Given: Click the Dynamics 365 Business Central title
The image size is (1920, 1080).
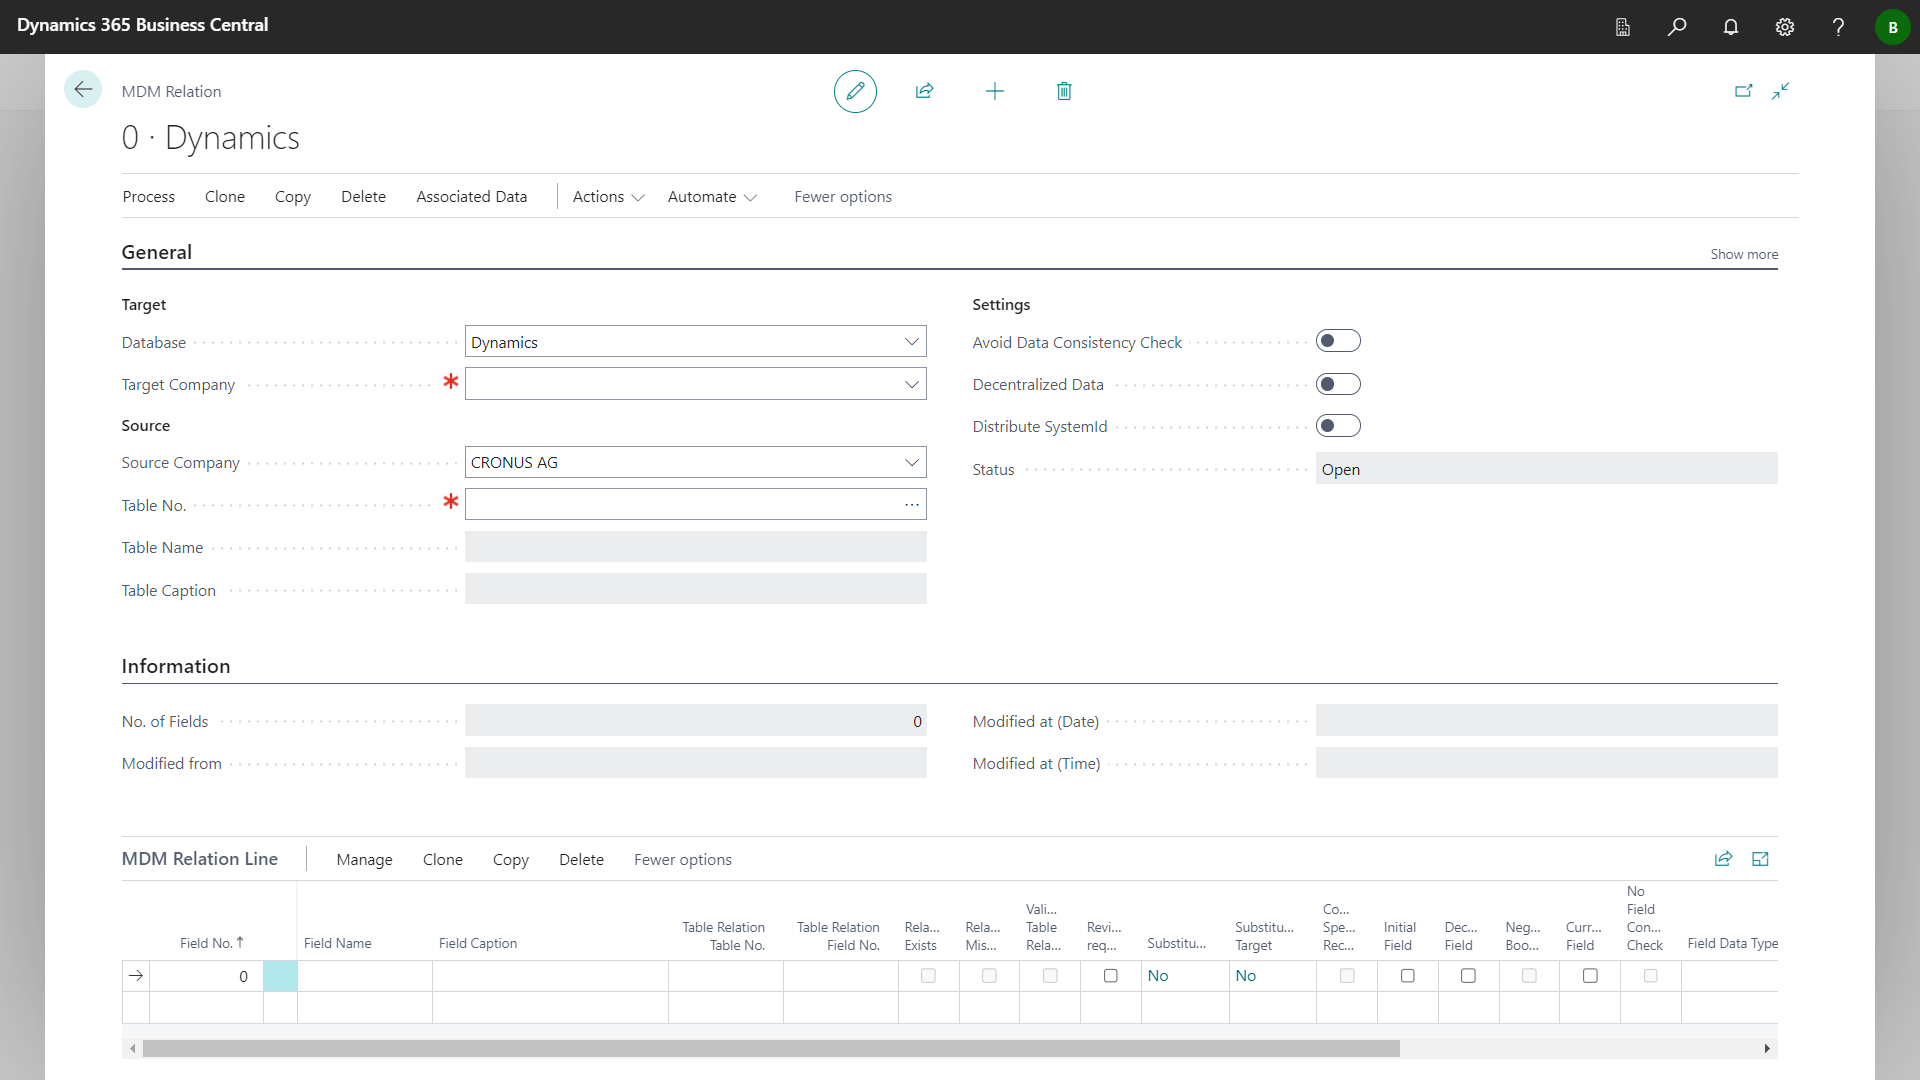Looking at the screenshot, I should pos(143,25).
